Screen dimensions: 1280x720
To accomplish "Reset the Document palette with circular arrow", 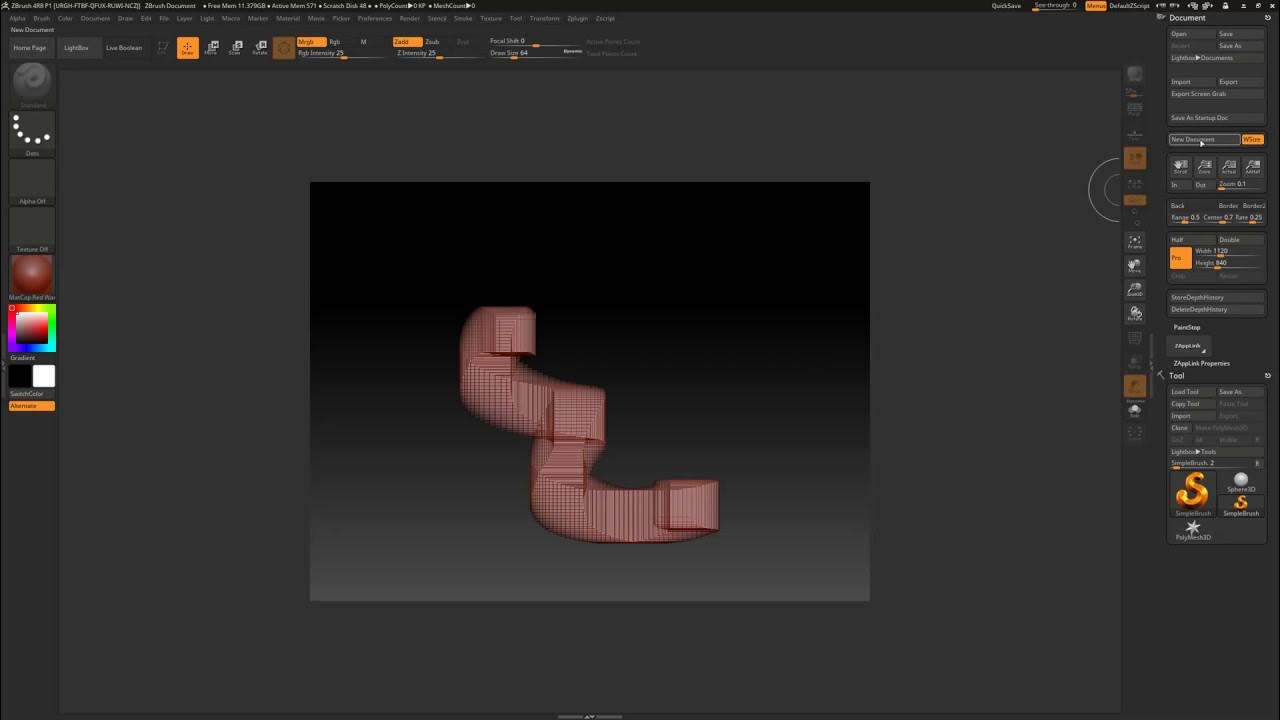I will coord(1267,18).
